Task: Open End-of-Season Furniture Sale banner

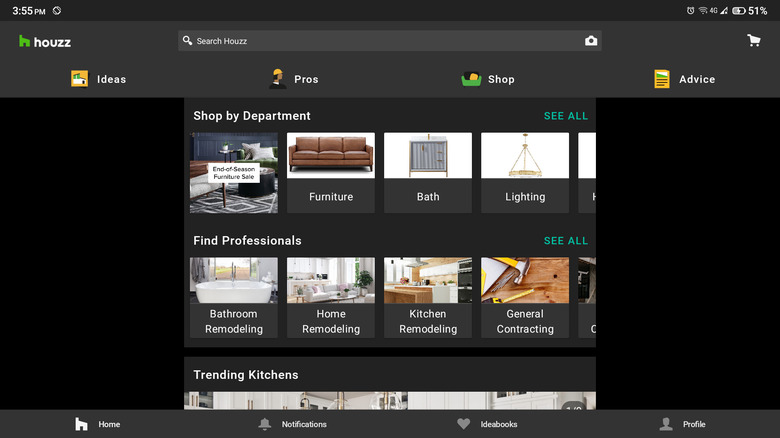Action: (x=234, y=173)
